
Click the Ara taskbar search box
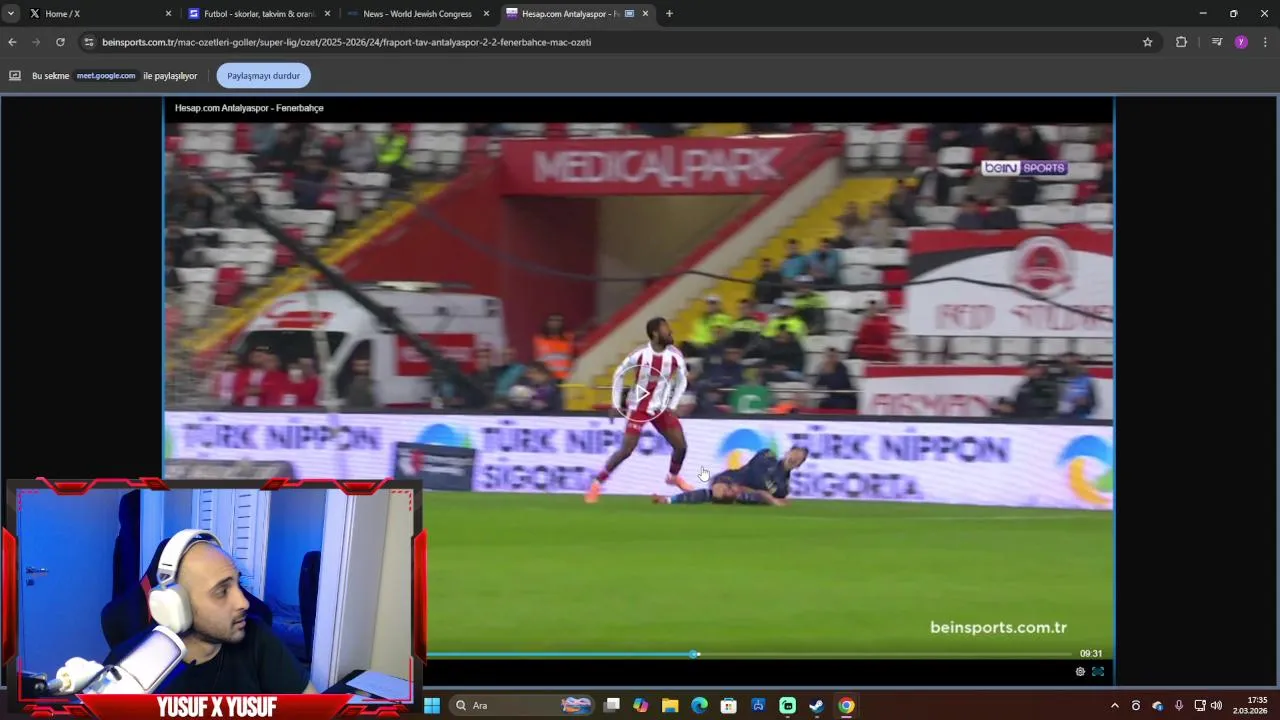tap(521, 706)
